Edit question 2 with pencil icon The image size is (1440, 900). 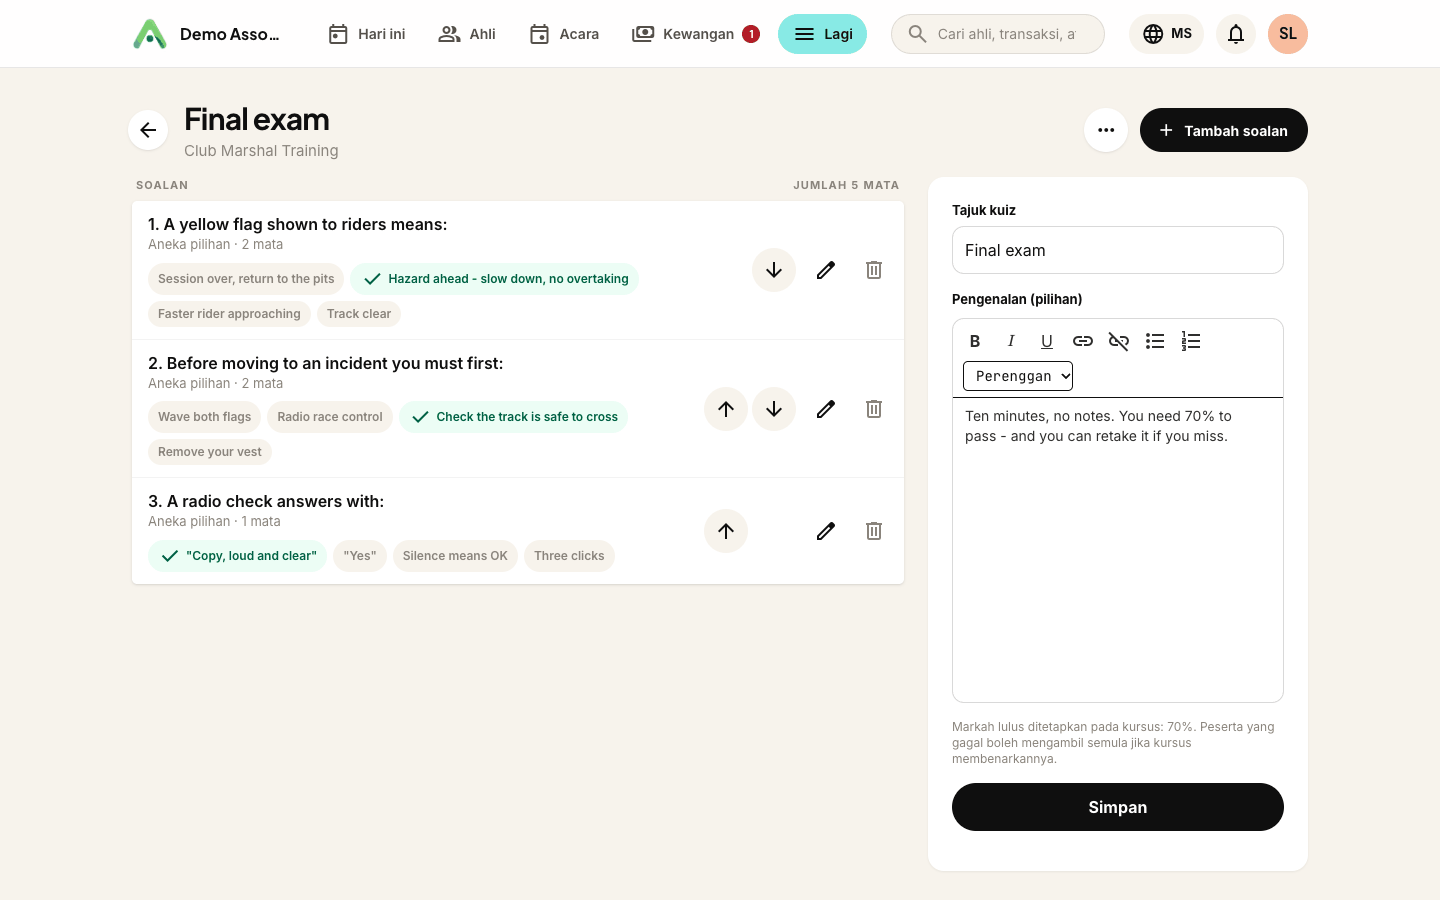point(826,409)
